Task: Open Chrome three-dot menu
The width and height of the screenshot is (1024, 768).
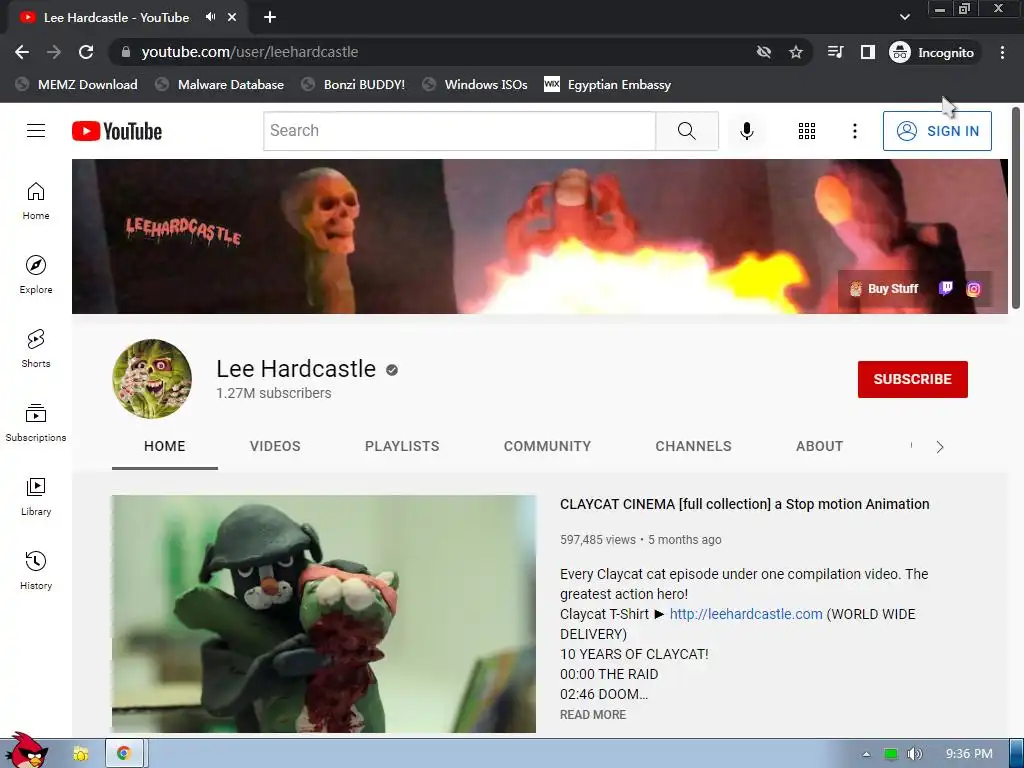Action: [1002, 52]
